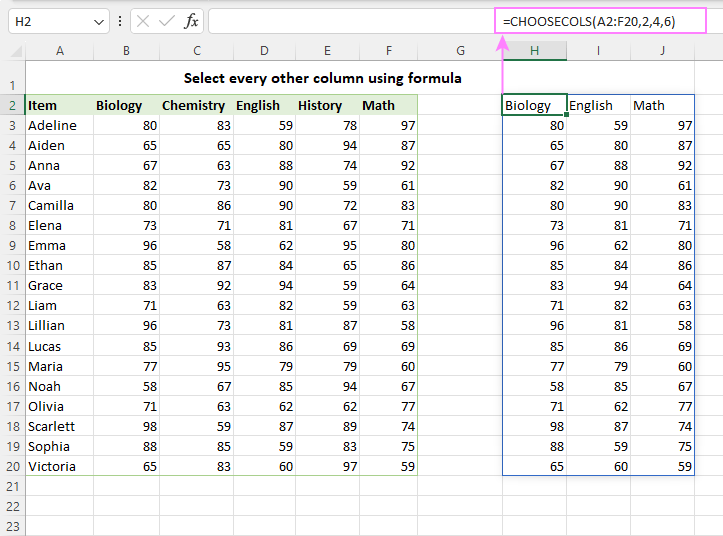Screen dimensions: 723x536
Task: Click the fill handle of cell H2
Action: coord(566,114)
